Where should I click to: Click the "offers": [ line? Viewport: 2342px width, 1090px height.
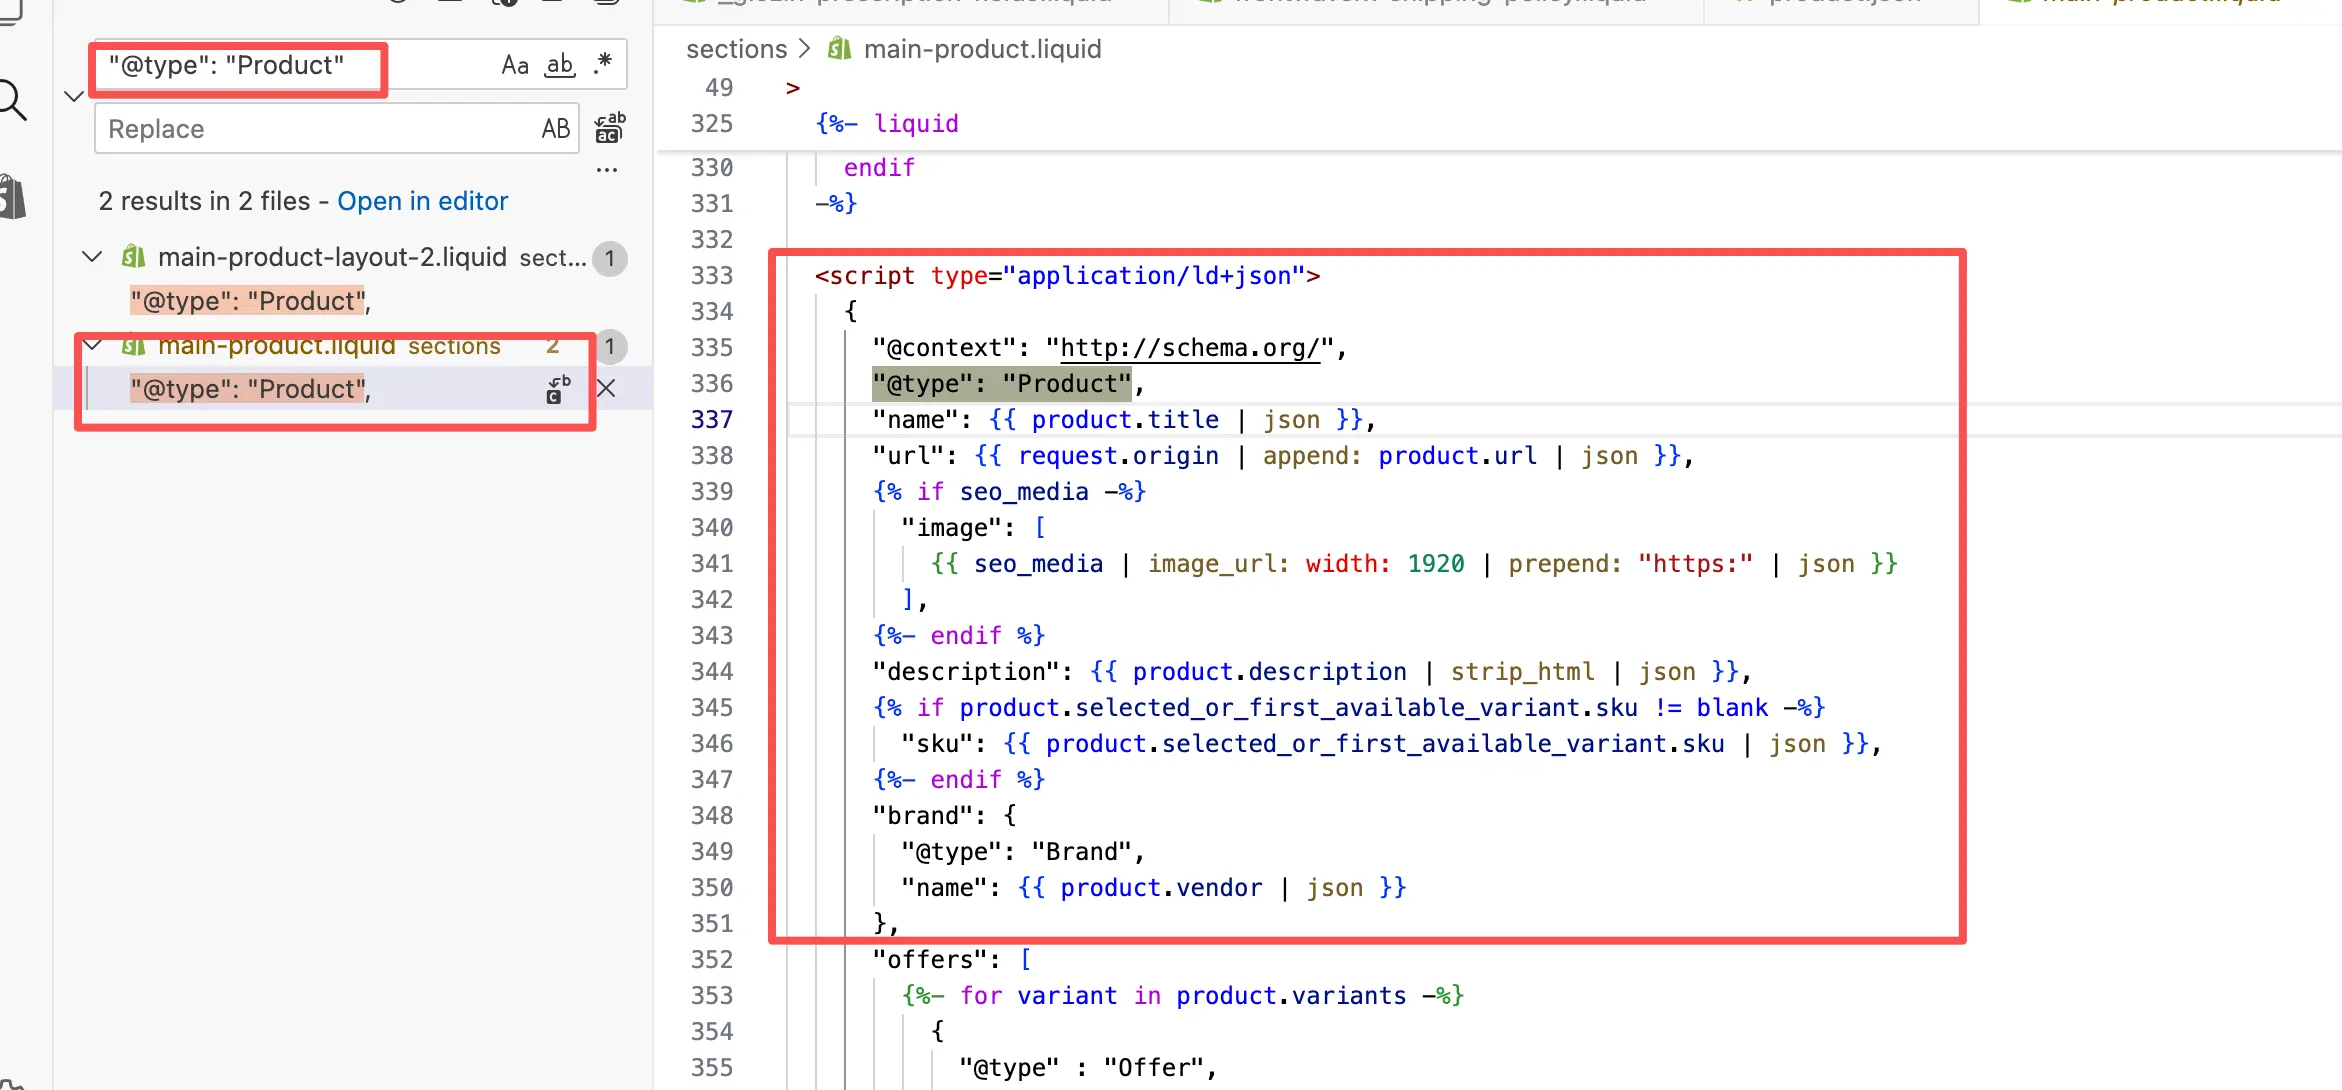[x=951, y=959]
